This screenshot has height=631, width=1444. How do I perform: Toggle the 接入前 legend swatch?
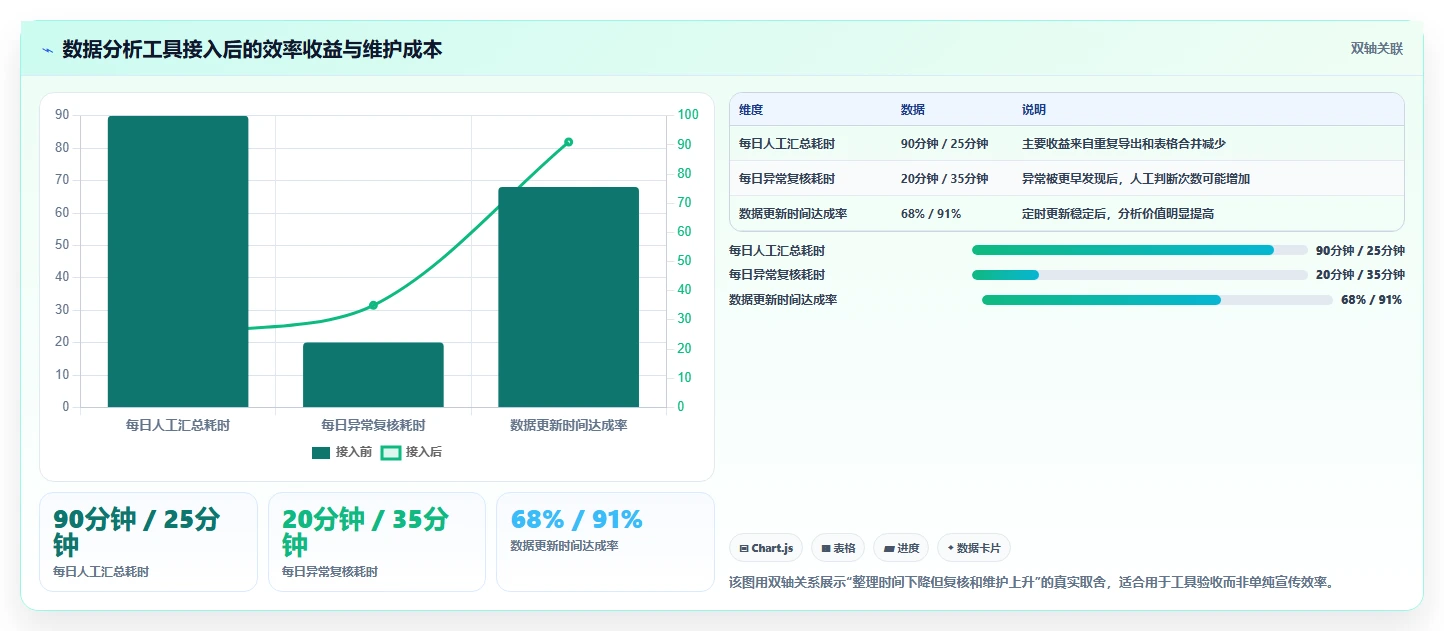point(321,453)
